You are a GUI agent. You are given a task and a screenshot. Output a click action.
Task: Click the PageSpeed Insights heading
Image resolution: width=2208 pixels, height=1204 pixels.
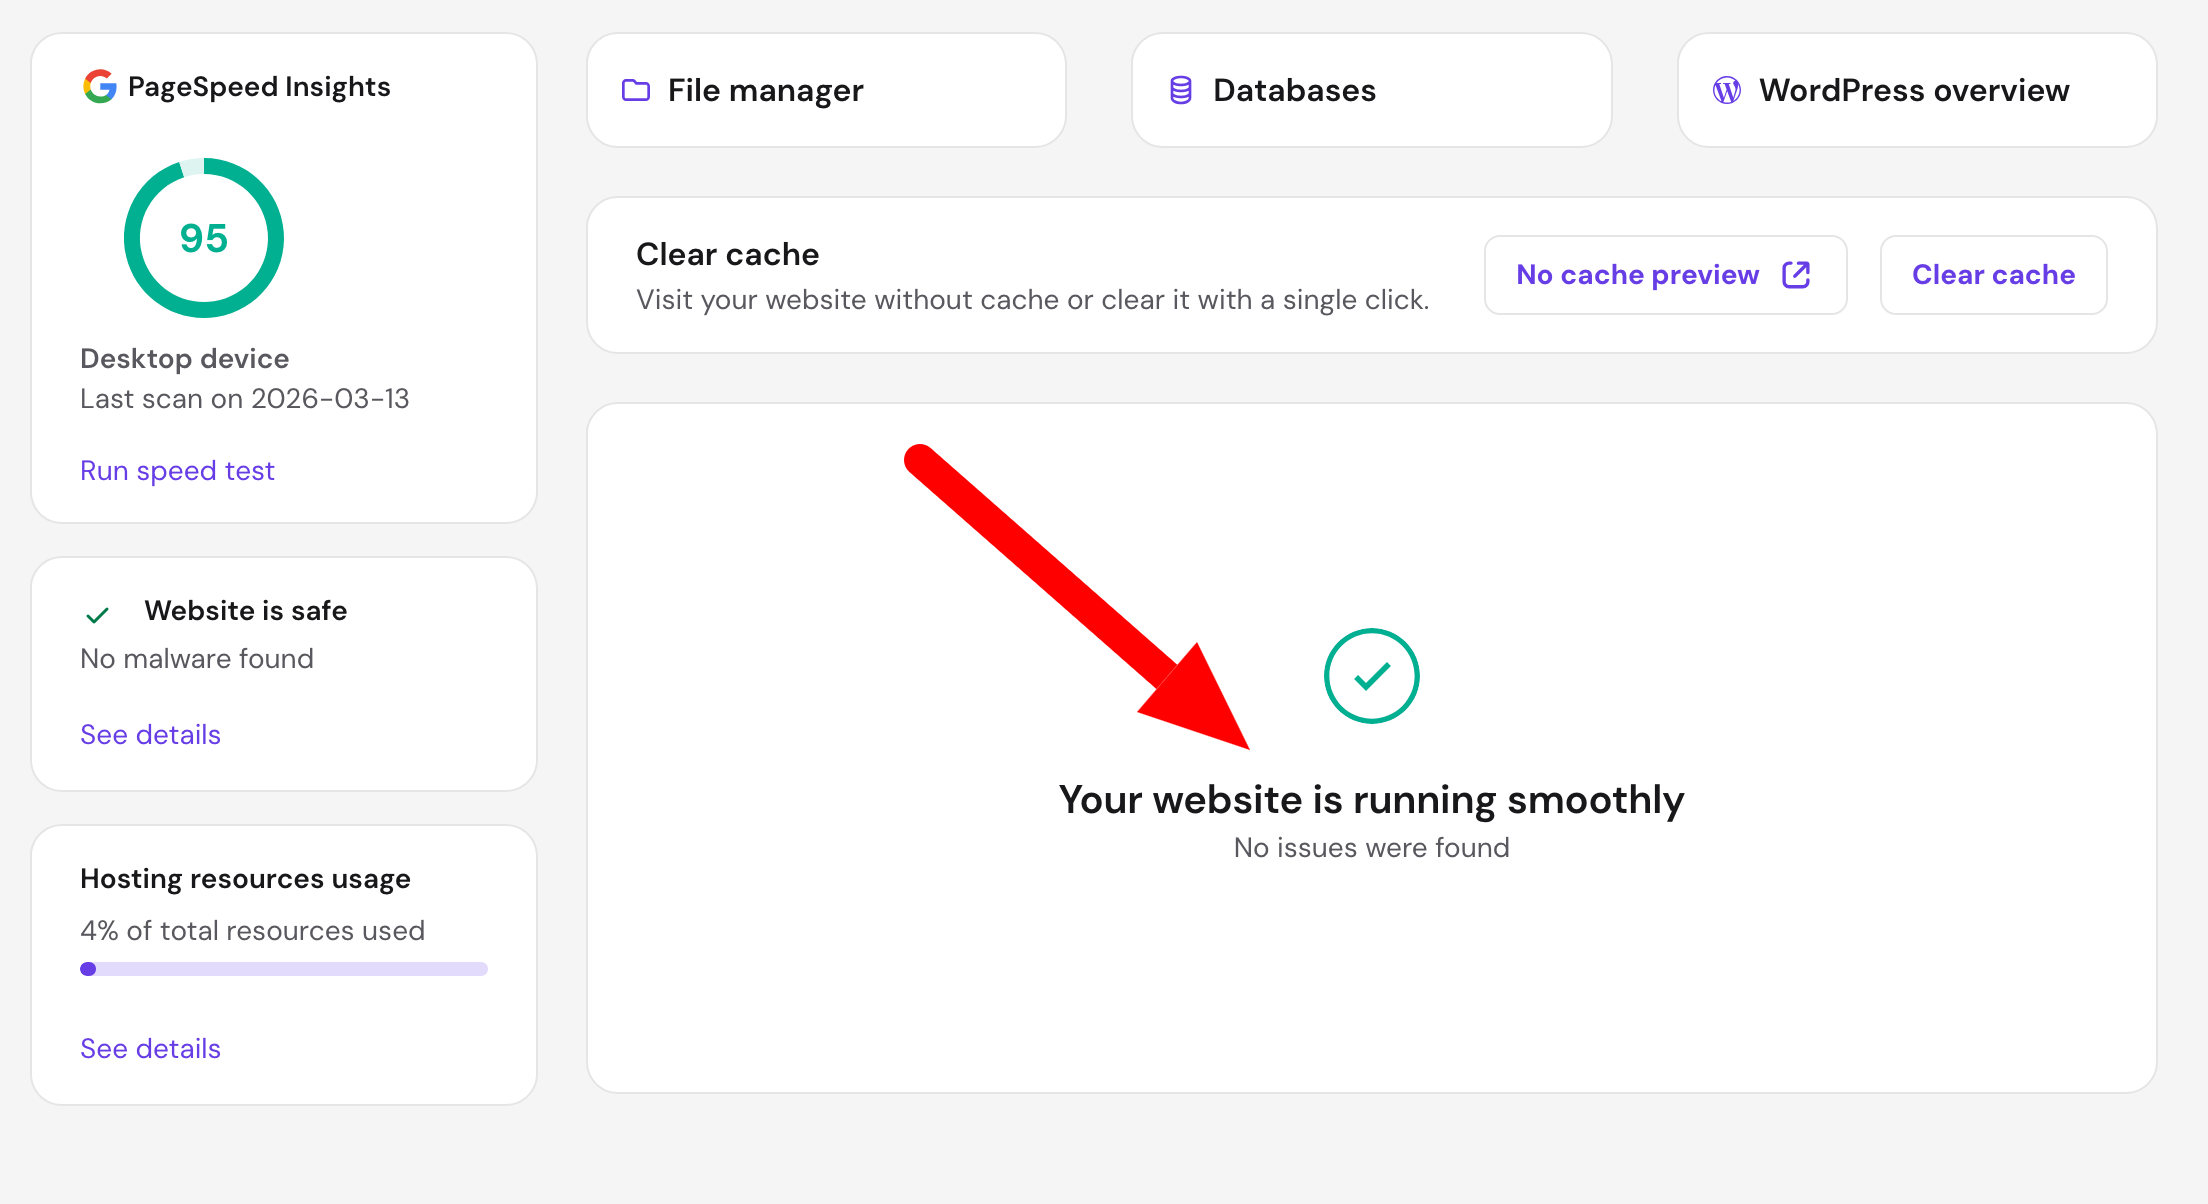259,88
